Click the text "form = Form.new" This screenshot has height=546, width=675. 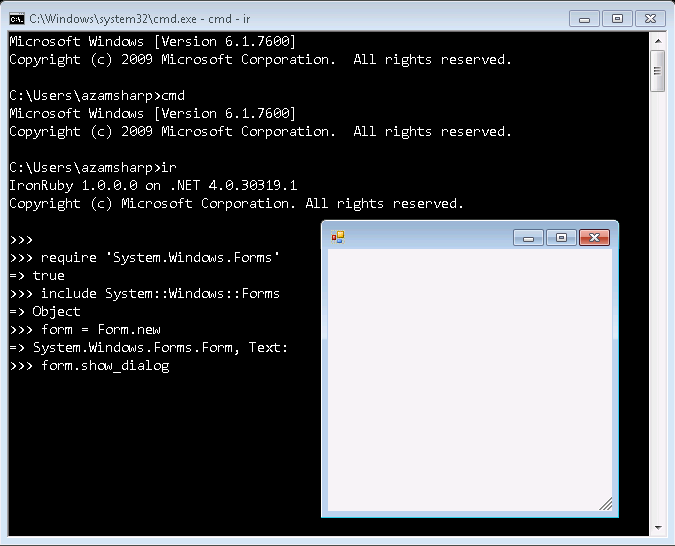(x=101, y=330)
